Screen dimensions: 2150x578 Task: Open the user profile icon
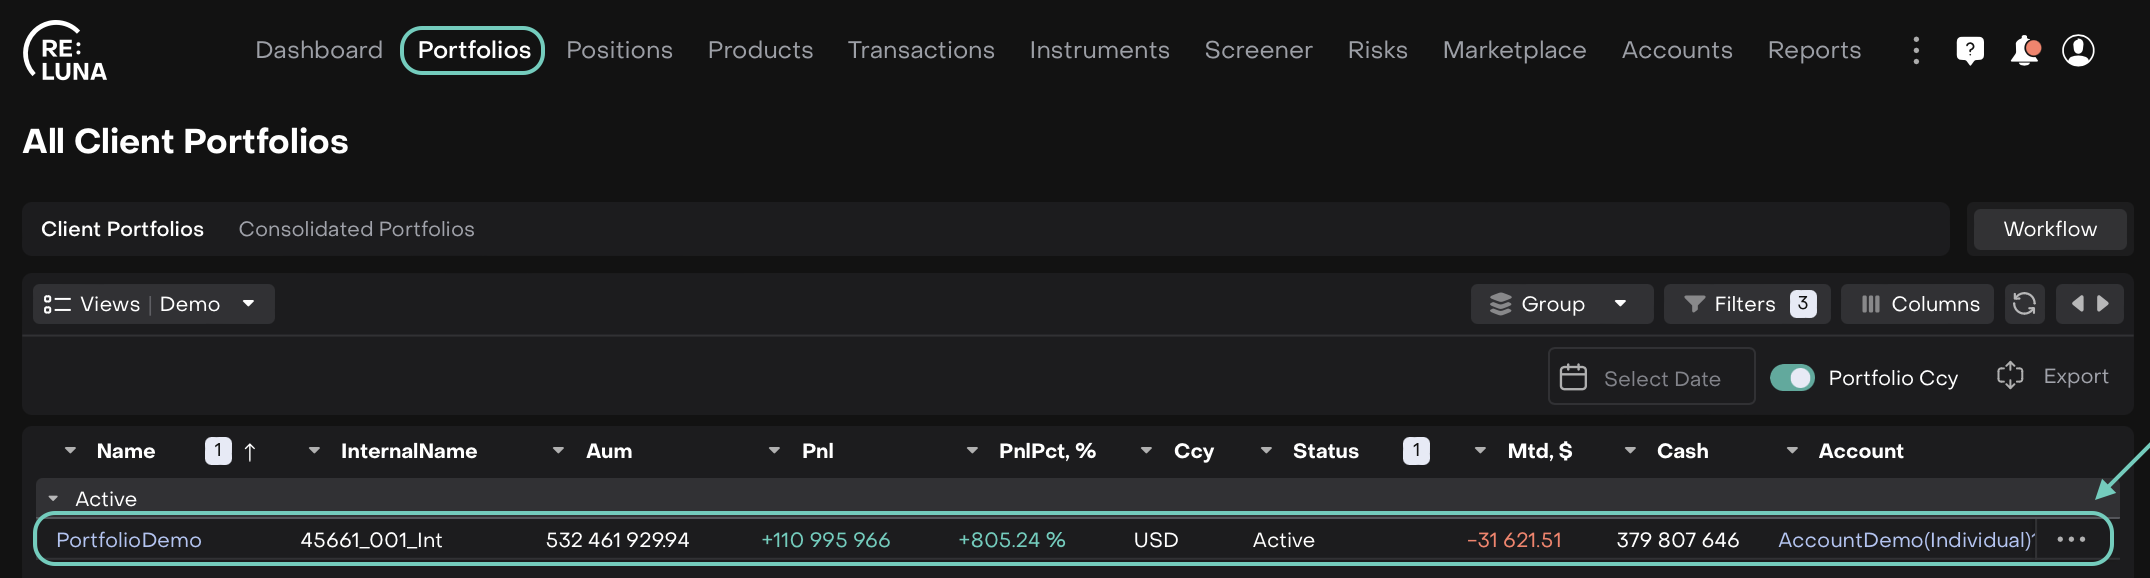coord(2078,50)
